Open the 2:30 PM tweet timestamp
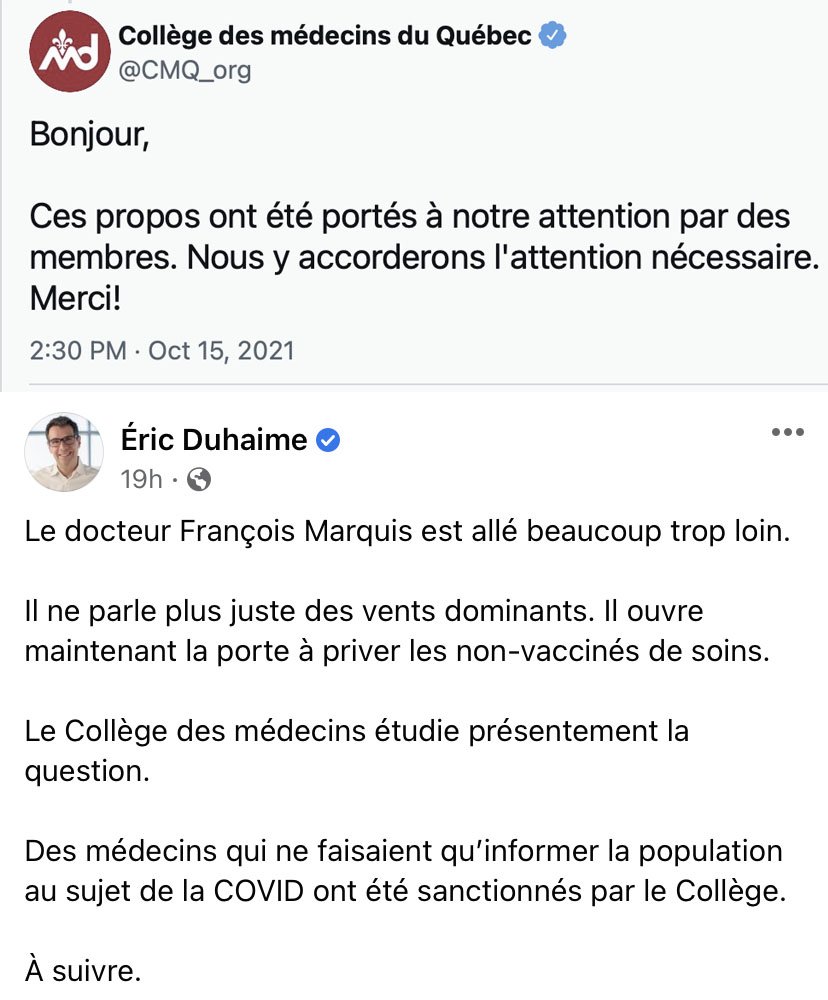The width and height of the screenshot is (828, 1000). coord(78,351)
